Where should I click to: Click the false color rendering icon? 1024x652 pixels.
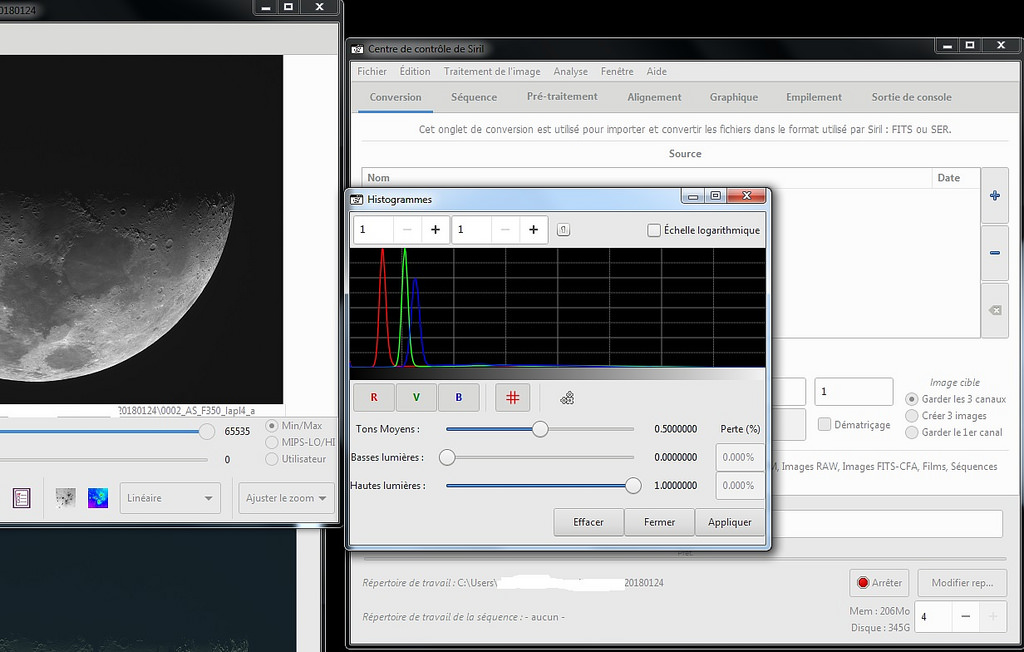[x=97, y=498]
